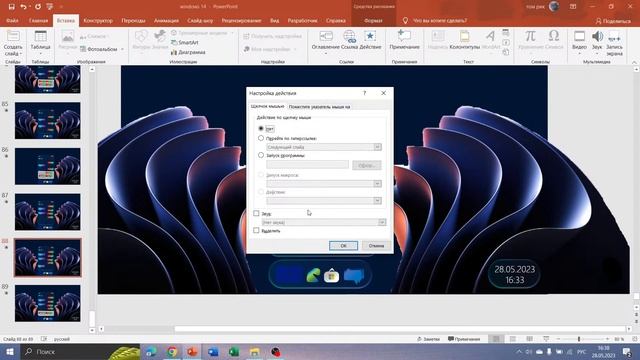Expand the Фотоальбом dropdown arrow

(x=122, y=49)
